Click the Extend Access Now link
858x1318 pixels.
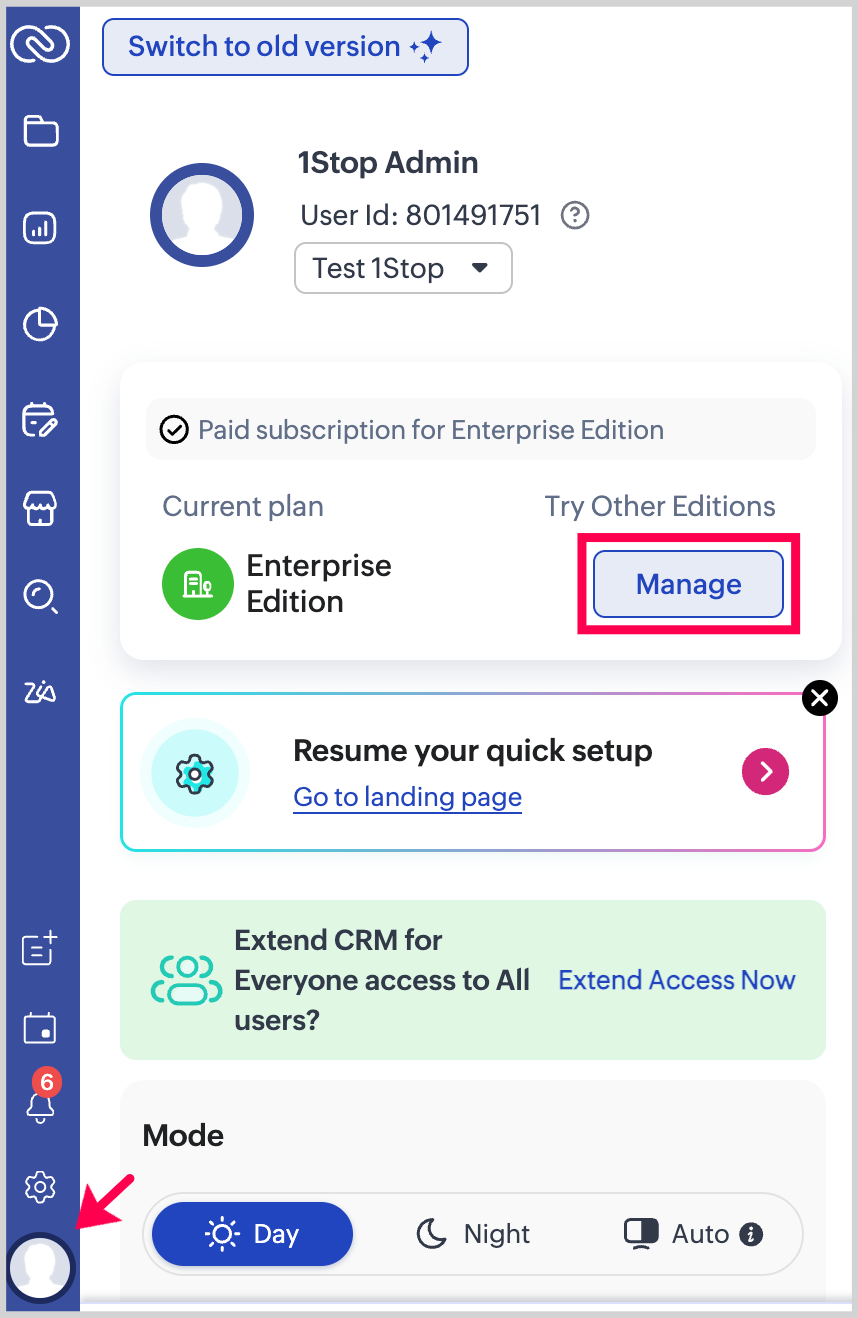point(676,980)
